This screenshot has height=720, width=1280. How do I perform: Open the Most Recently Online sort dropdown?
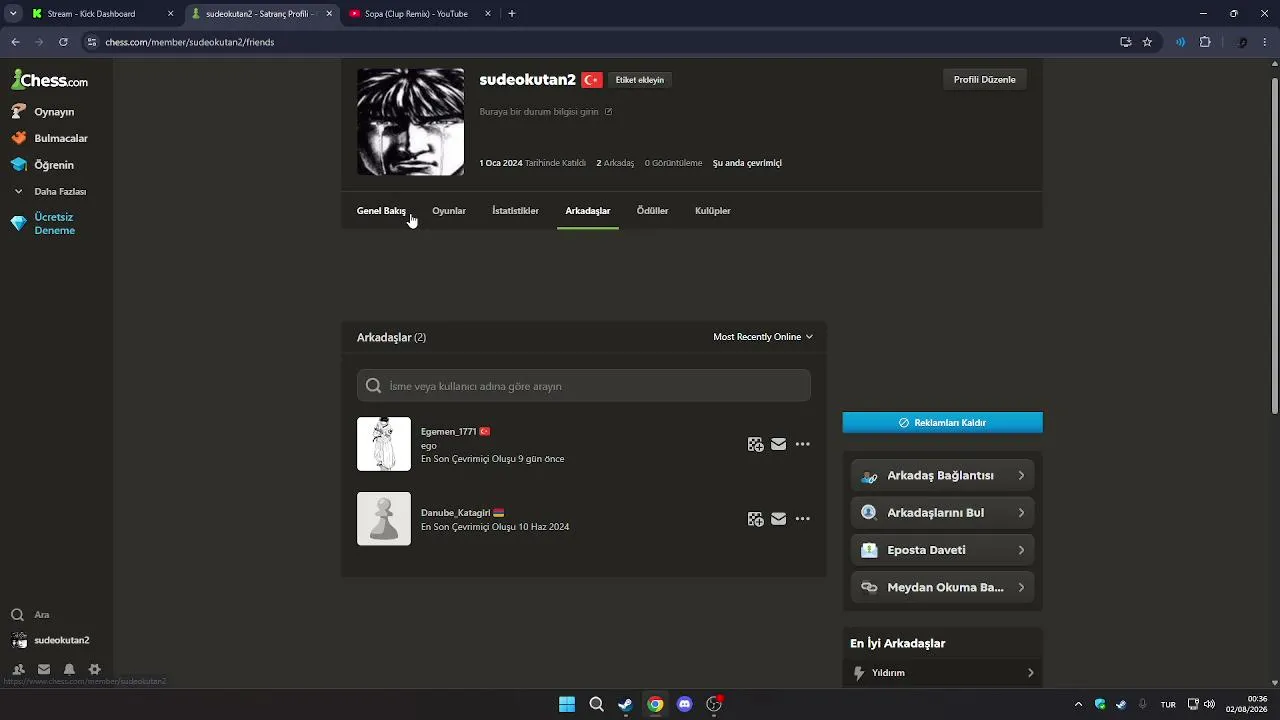tap(763, 337)
